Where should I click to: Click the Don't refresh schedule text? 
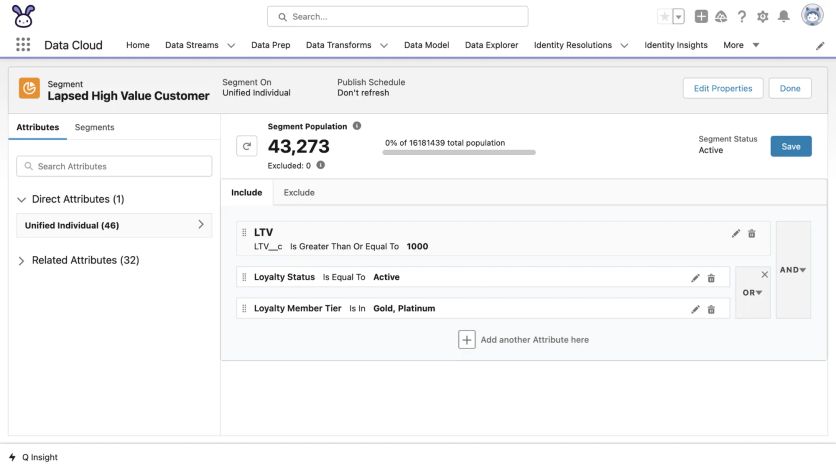[363, 93]
